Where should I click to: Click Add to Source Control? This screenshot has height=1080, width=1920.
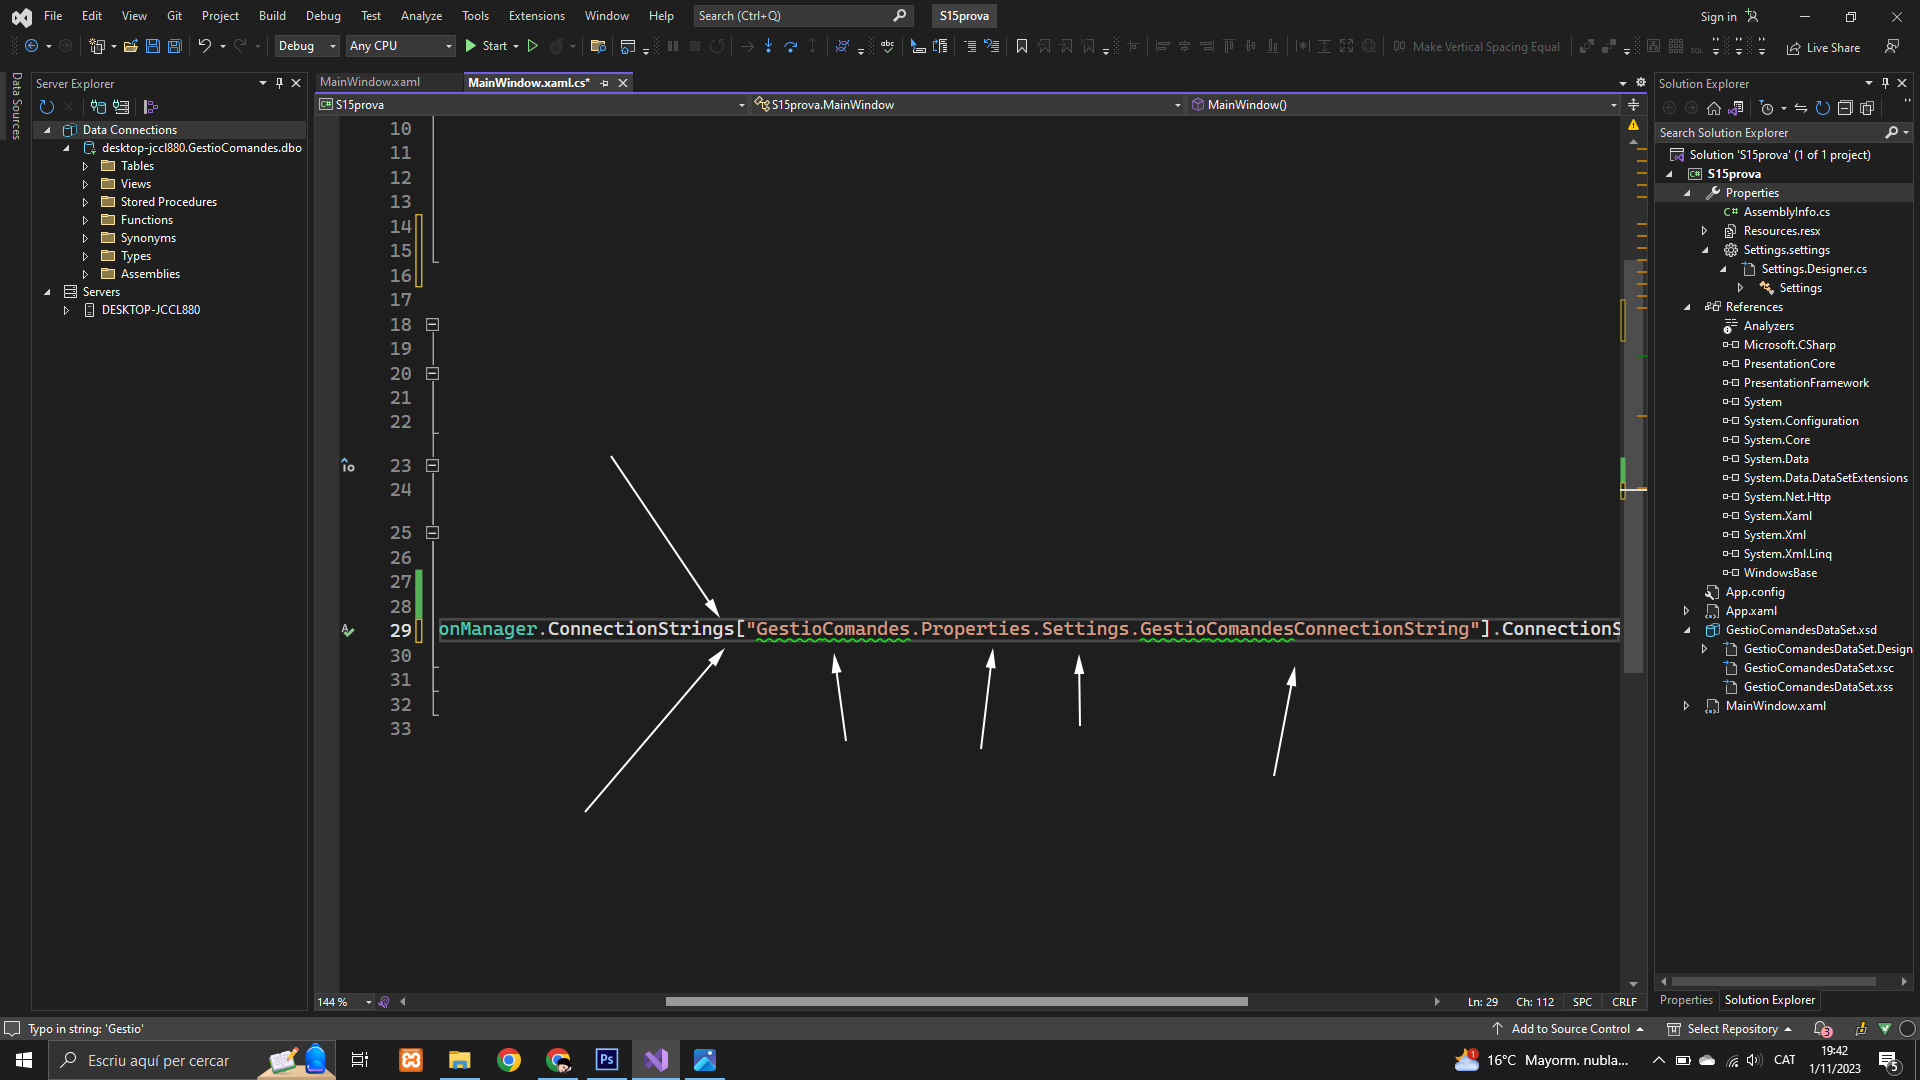[1569, 1029]
